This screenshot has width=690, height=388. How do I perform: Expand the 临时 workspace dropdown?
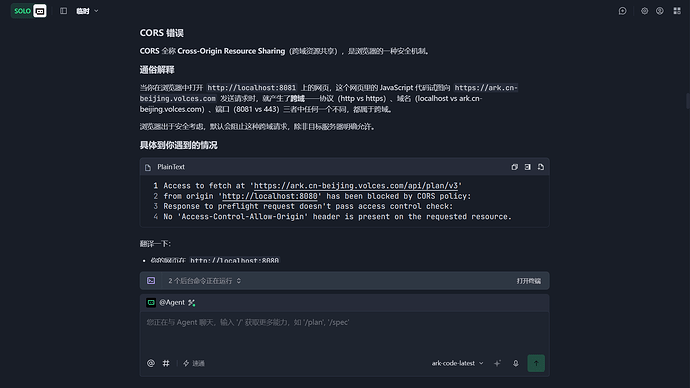(x=87, y=11)
